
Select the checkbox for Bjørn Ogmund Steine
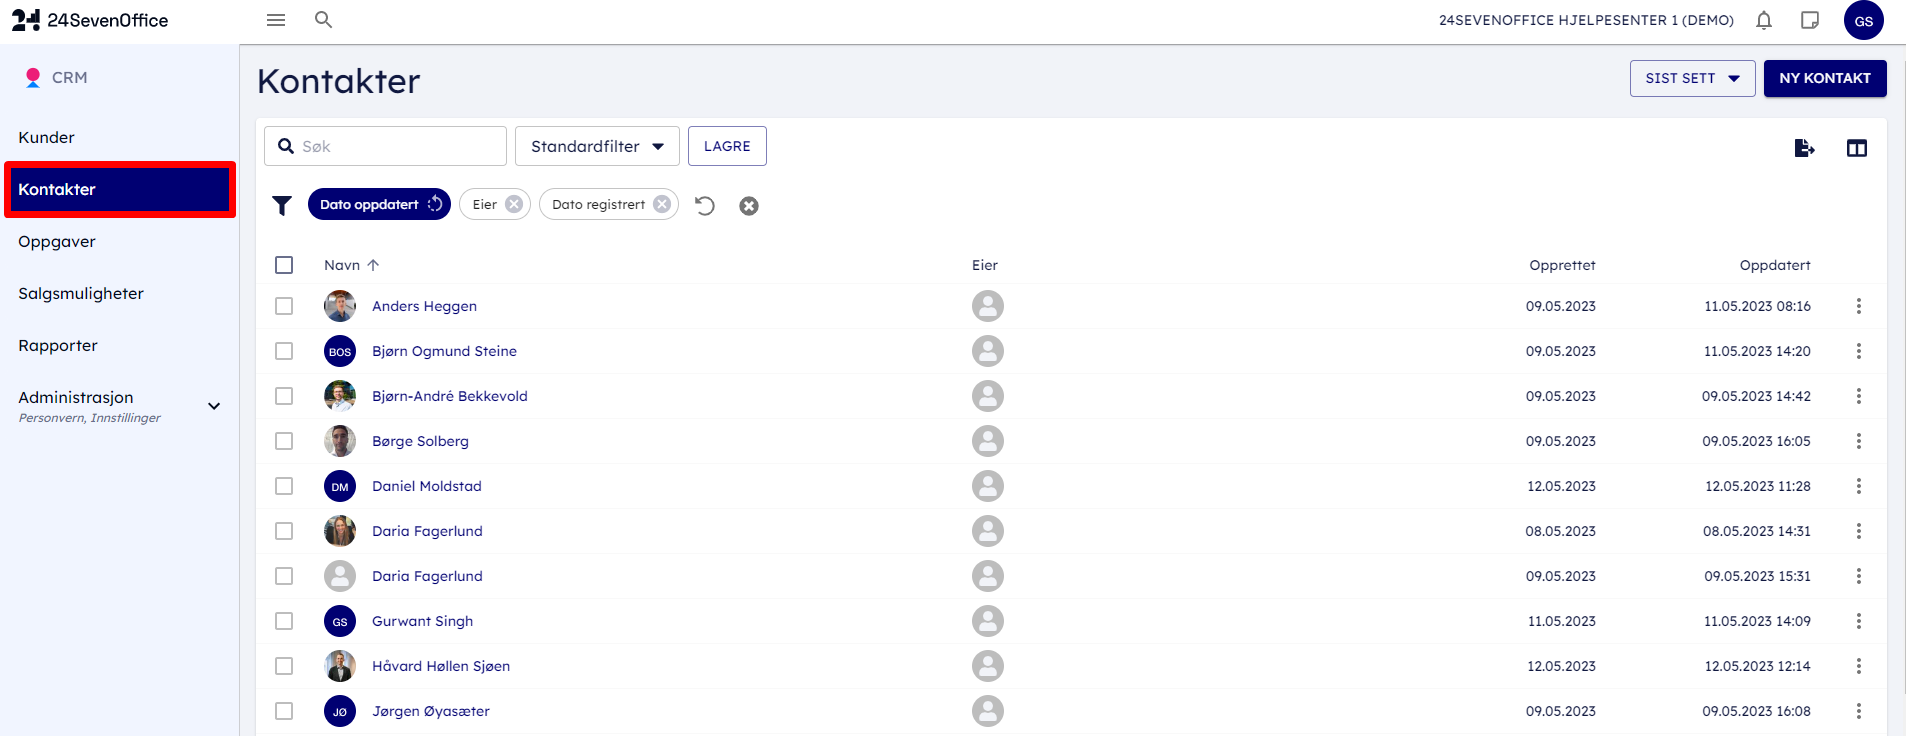pos(284,351)
